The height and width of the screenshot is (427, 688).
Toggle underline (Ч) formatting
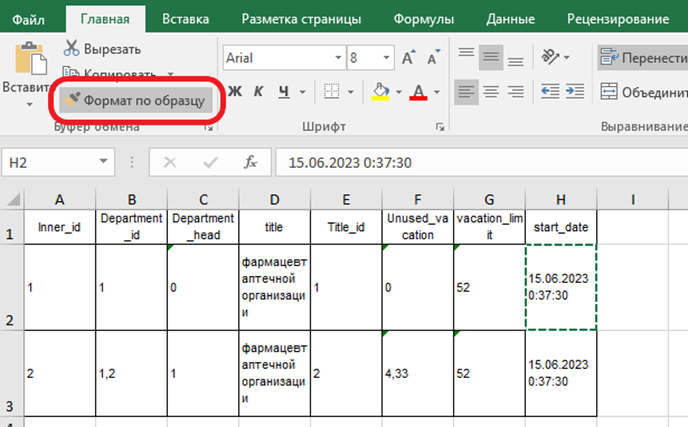(285, 92)
